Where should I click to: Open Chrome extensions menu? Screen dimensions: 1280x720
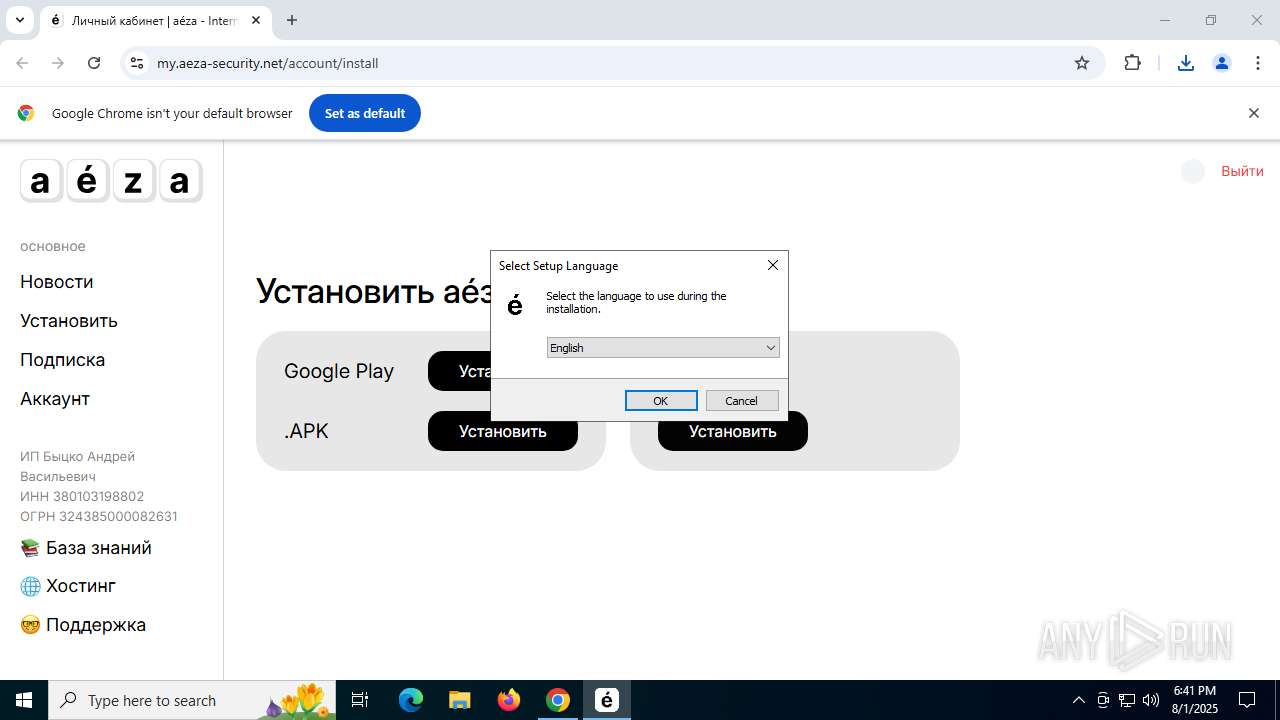(1132, 63)
